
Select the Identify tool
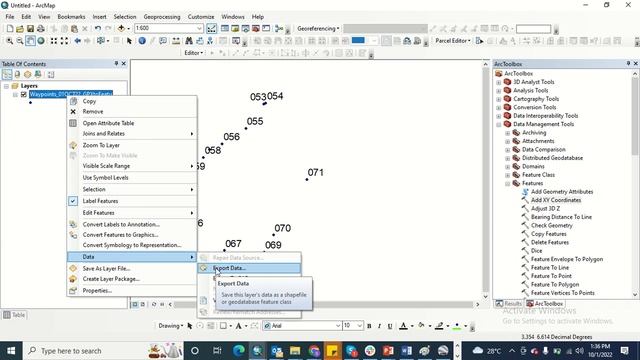click(142, 41)
